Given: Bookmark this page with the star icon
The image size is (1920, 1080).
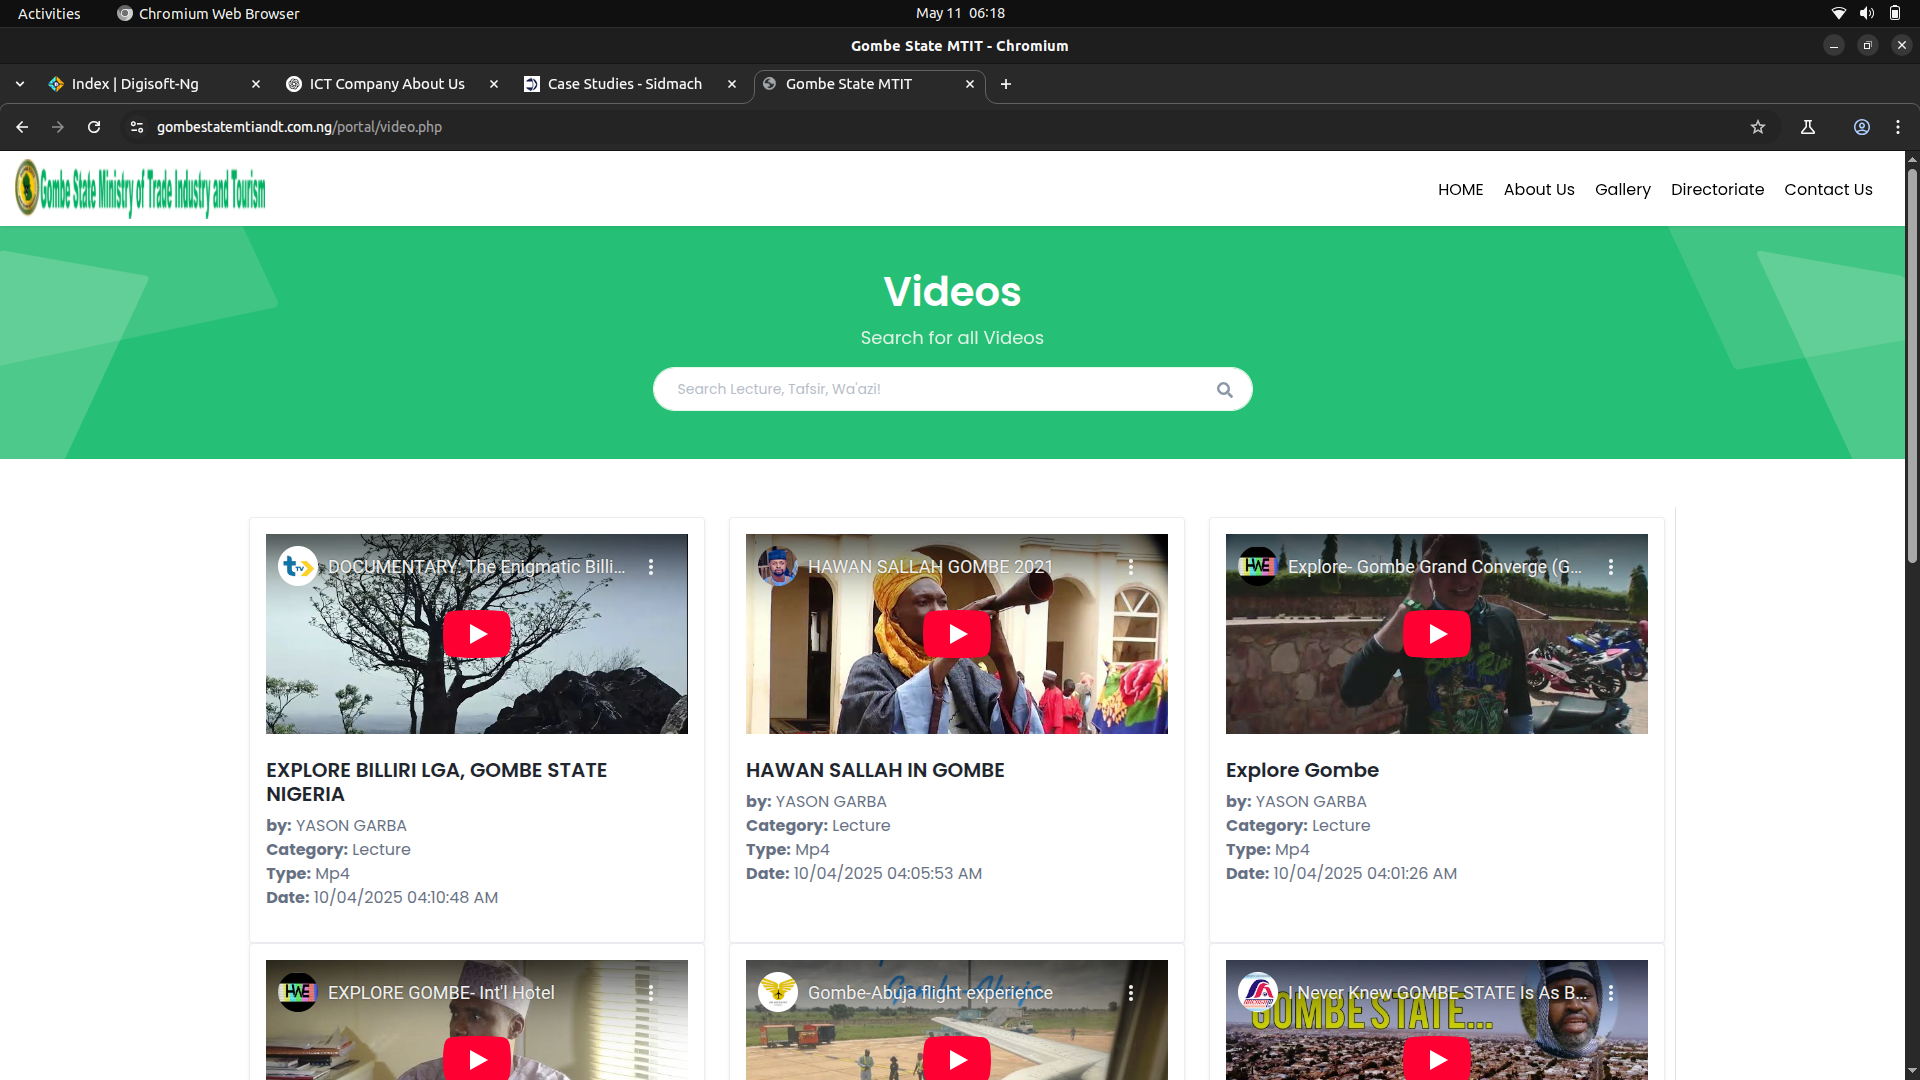Looking at the screenshot, I should point(1758,127).
